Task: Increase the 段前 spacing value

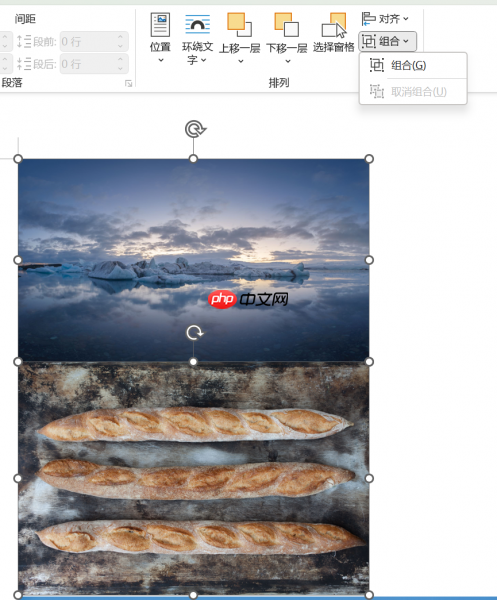Action: point(120,37)
